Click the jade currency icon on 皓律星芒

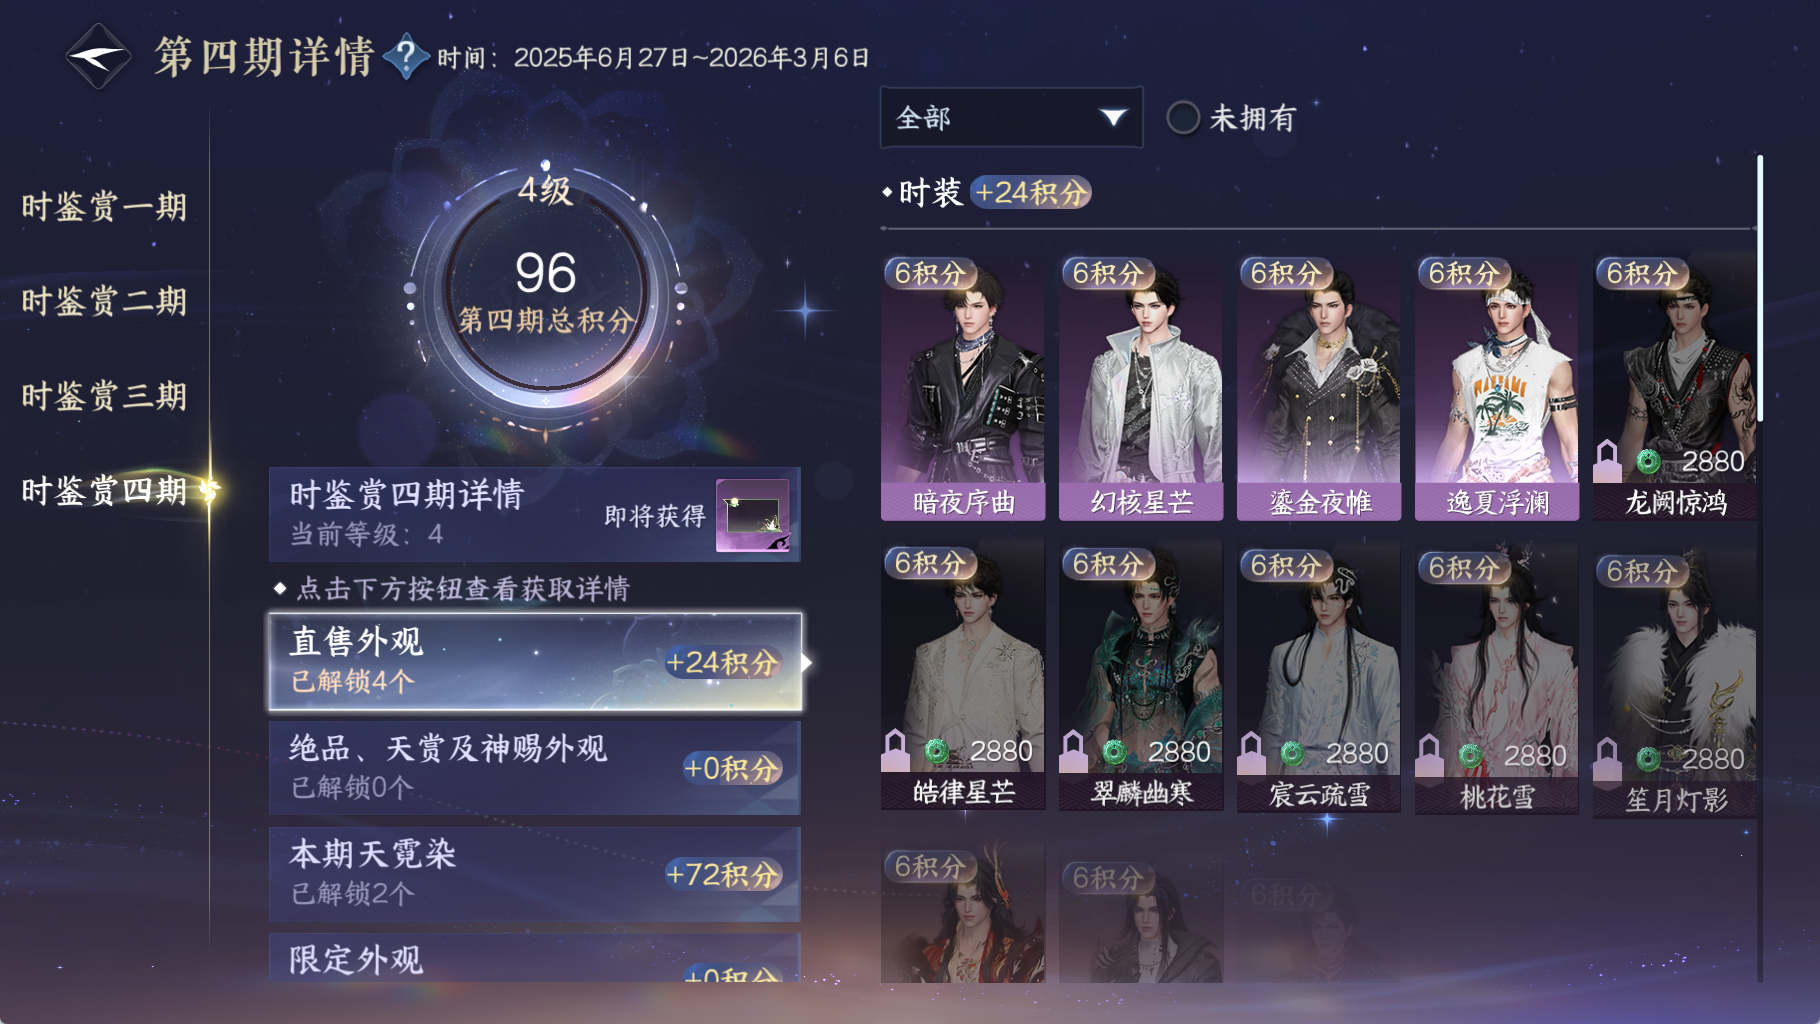(x=937, y=751)
